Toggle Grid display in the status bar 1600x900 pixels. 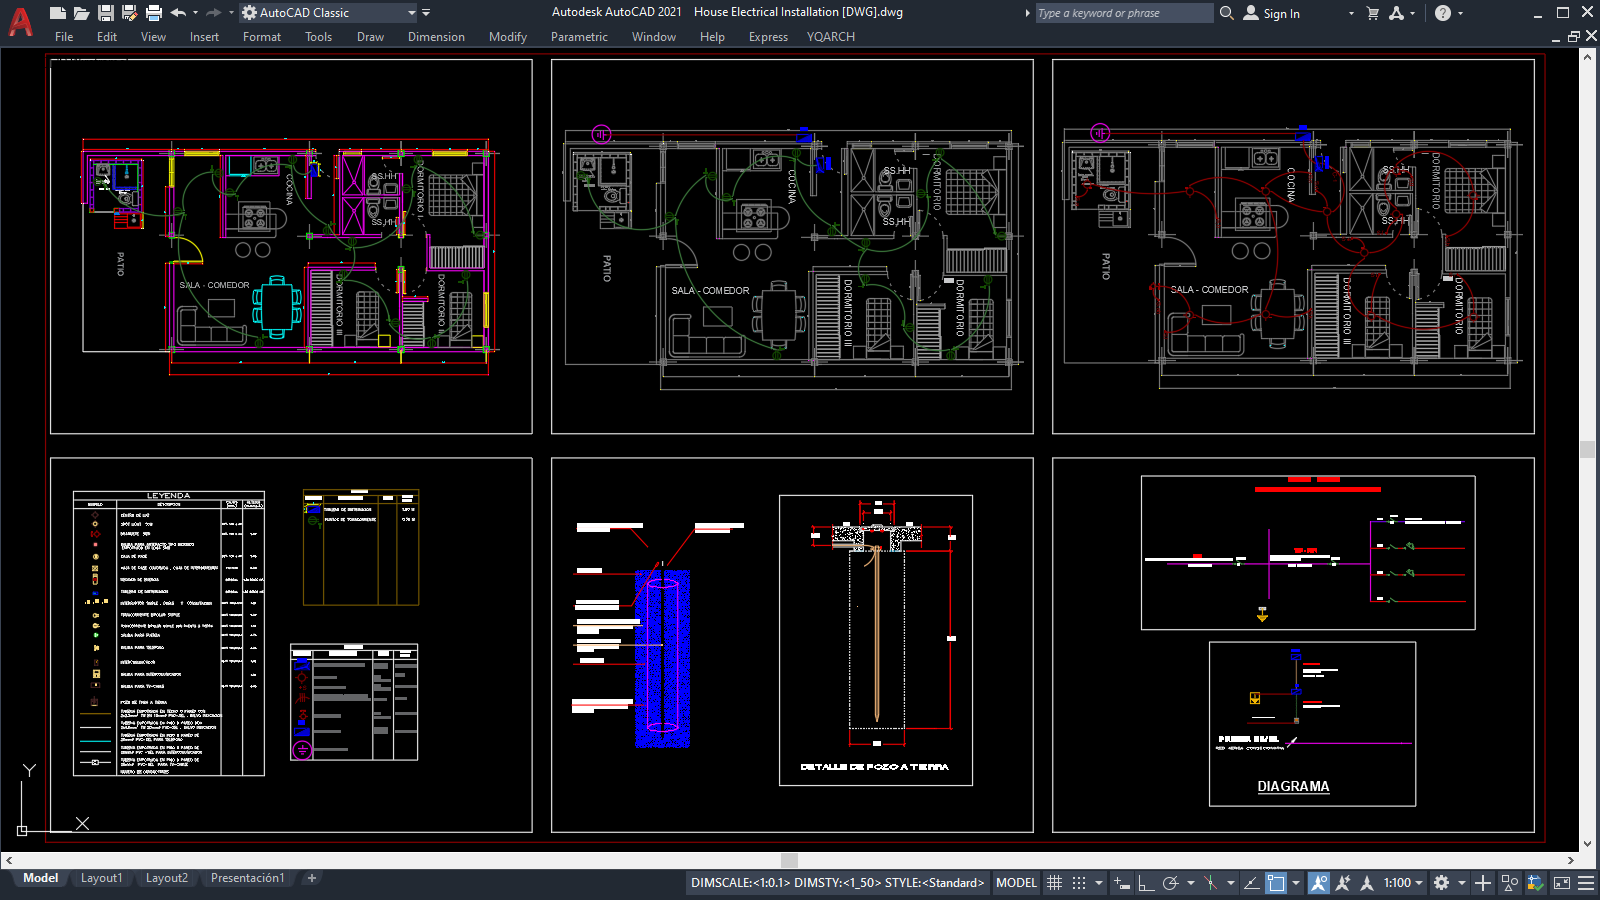click(1054, 883)
